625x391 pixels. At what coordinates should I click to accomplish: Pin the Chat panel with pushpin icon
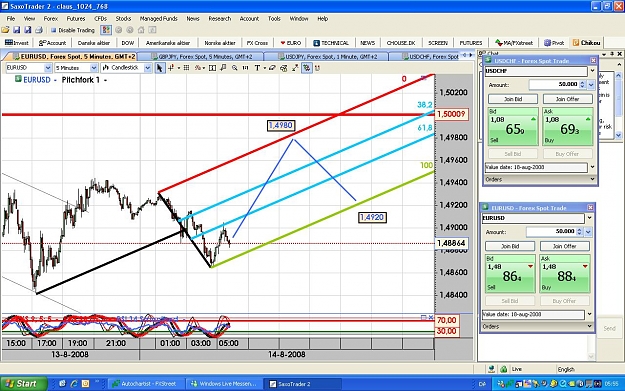pyautogui.click(x=612, y=54)
